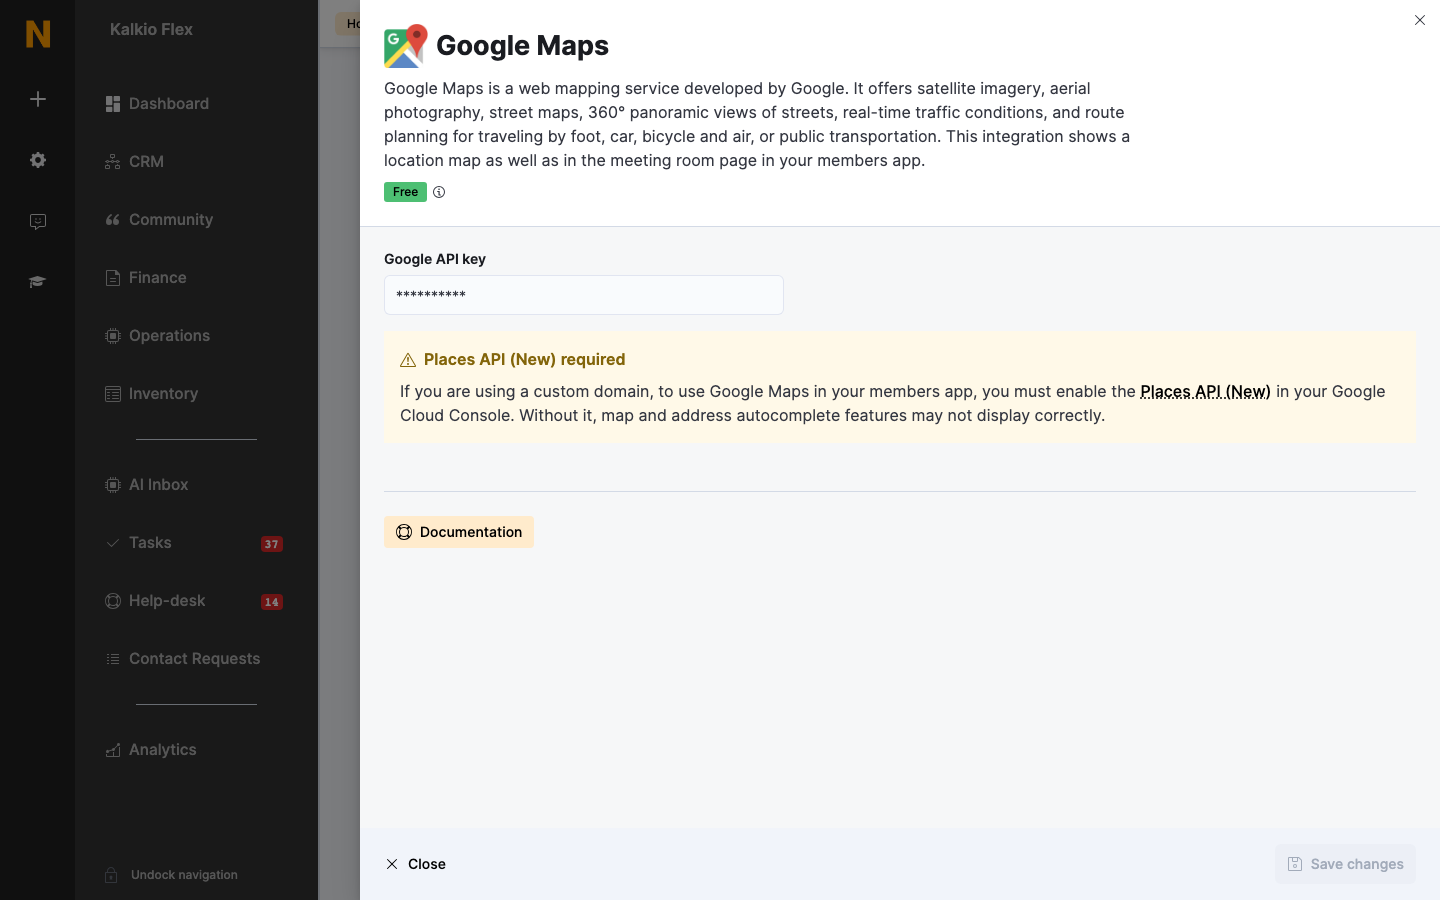Focus the Google API key field
The width and height of the screenshot is (1440, 900).
point(584,295)
